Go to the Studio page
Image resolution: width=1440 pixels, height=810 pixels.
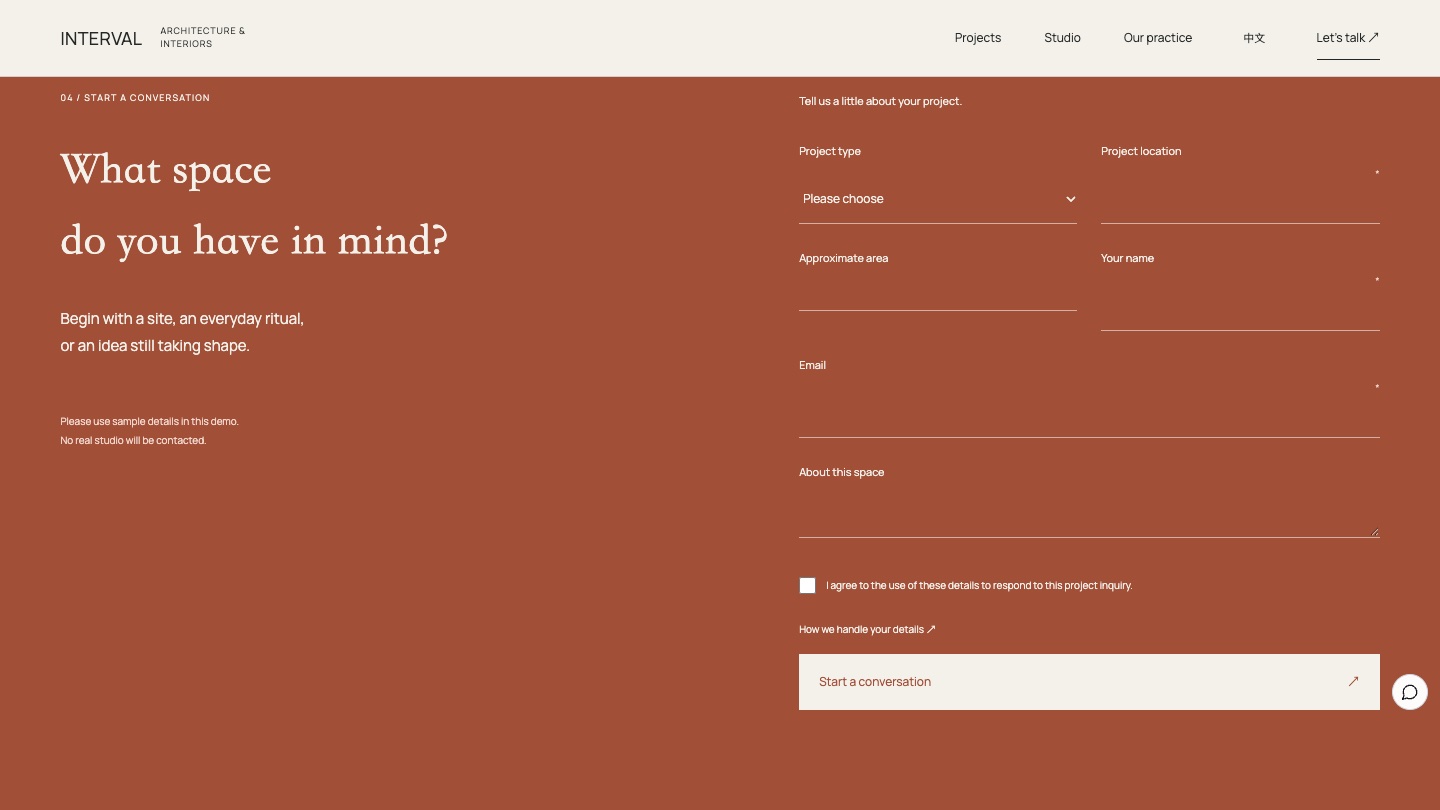tap(1062, 38)
